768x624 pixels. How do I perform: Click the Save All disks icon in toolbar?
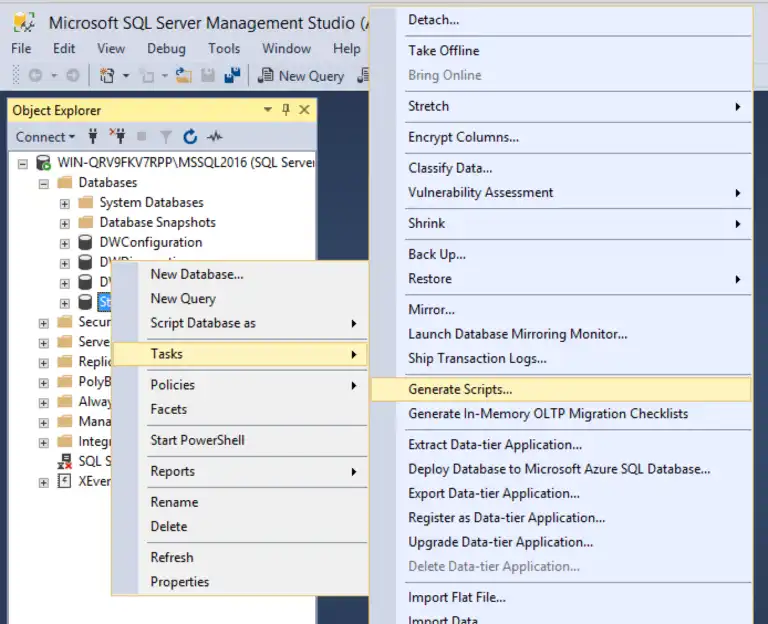click(x=232, y=76)
